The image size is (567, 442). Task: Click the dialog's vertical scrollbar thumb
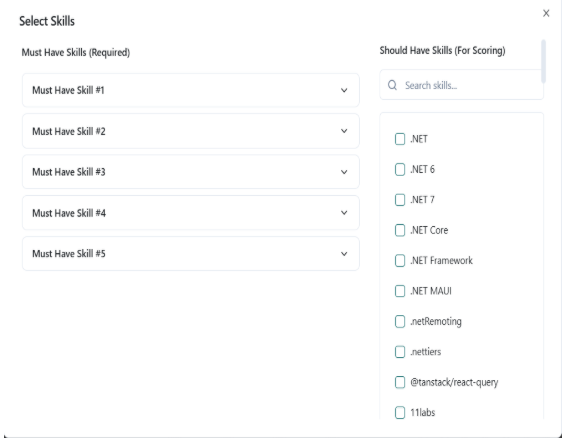click(x=543, y=61)
